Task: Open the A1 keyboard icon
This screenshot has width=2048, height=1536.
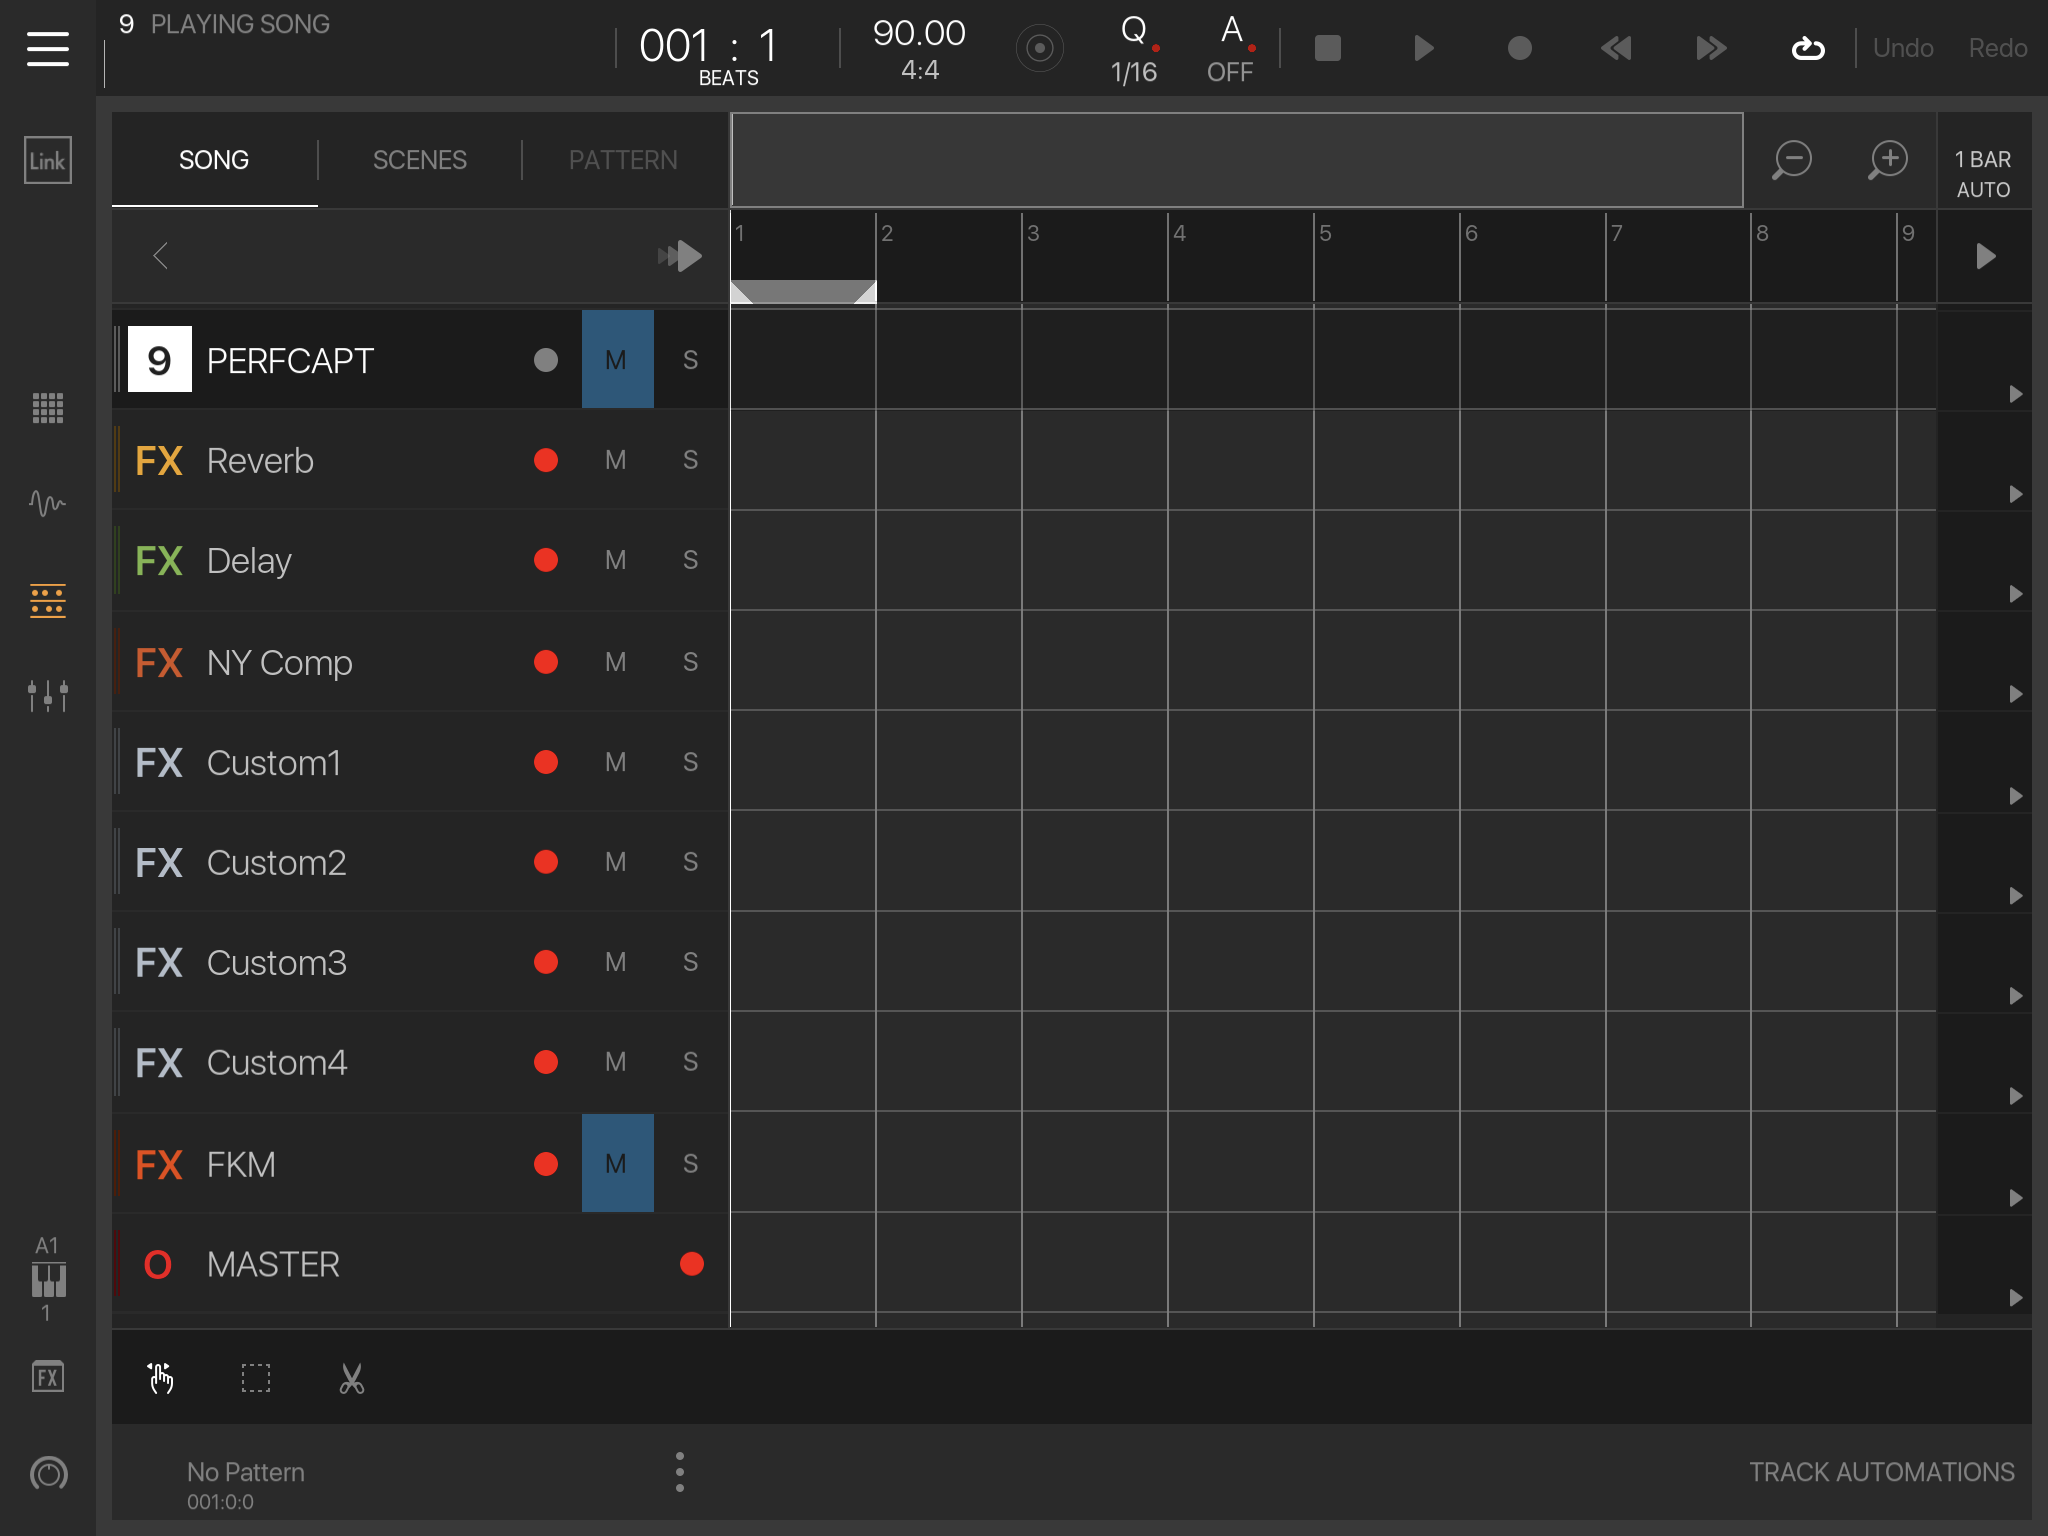Action: click(x=48, y=1279)
